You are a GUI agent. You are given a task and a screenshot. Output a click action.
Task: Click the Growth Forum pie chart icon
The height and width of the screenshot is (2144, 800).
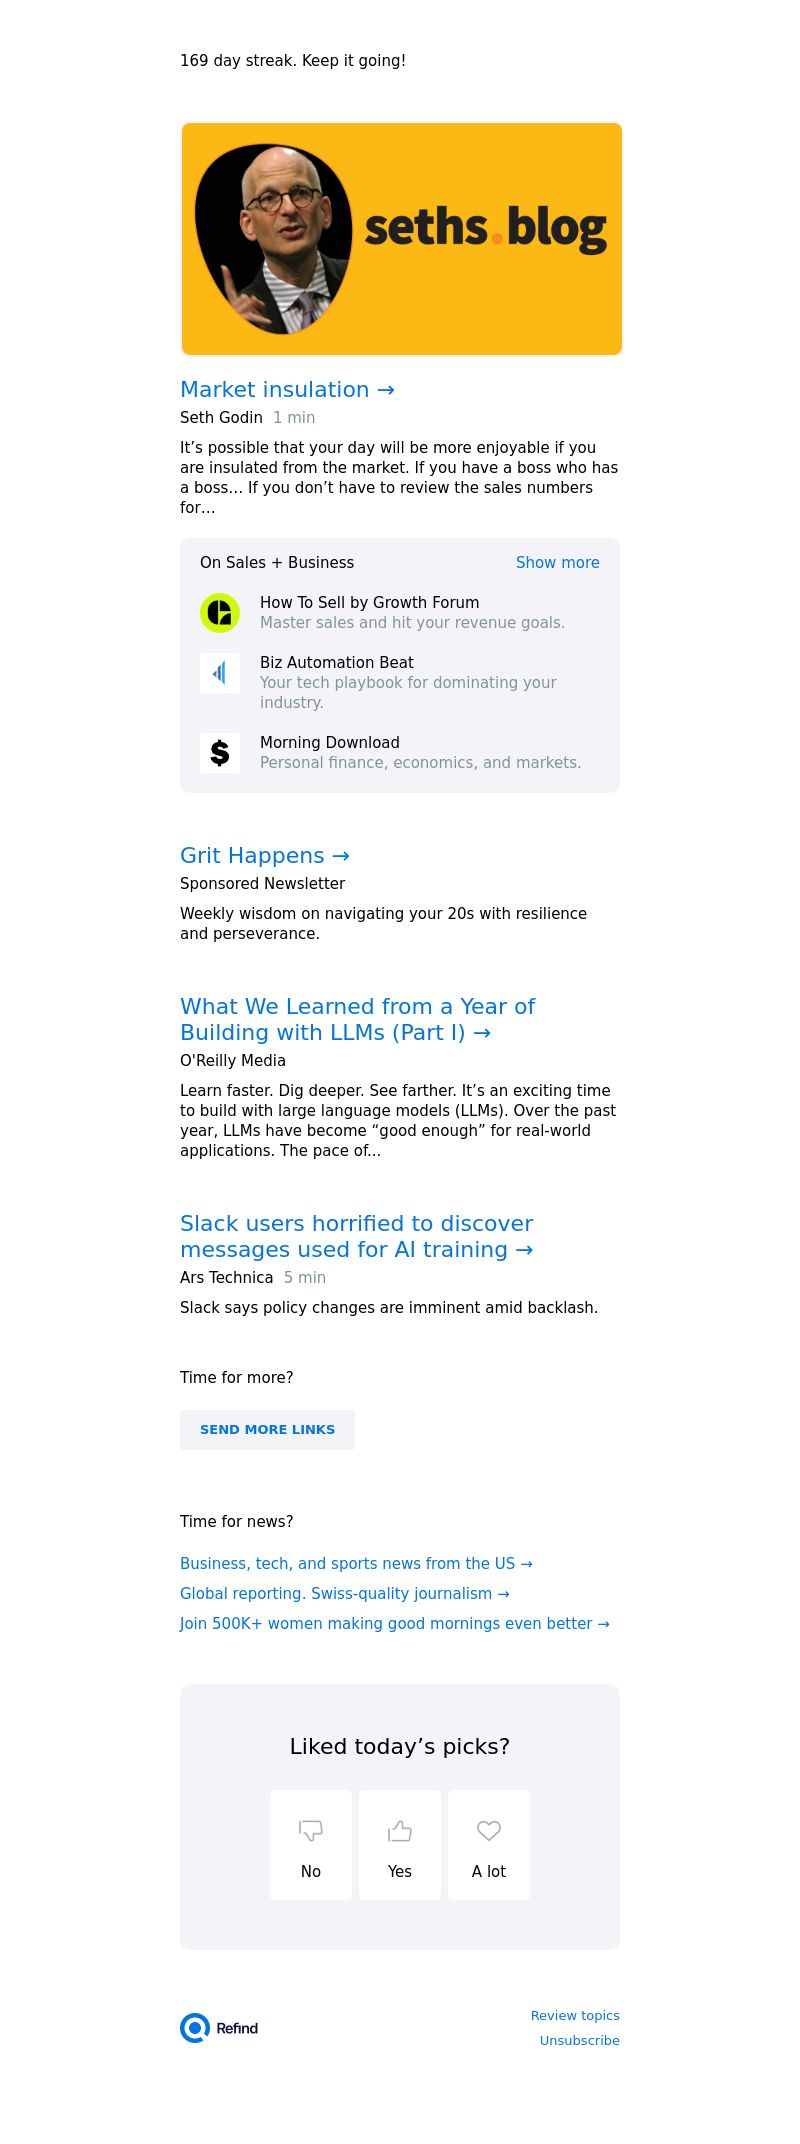pyautogui.click(x=220, y=613)
